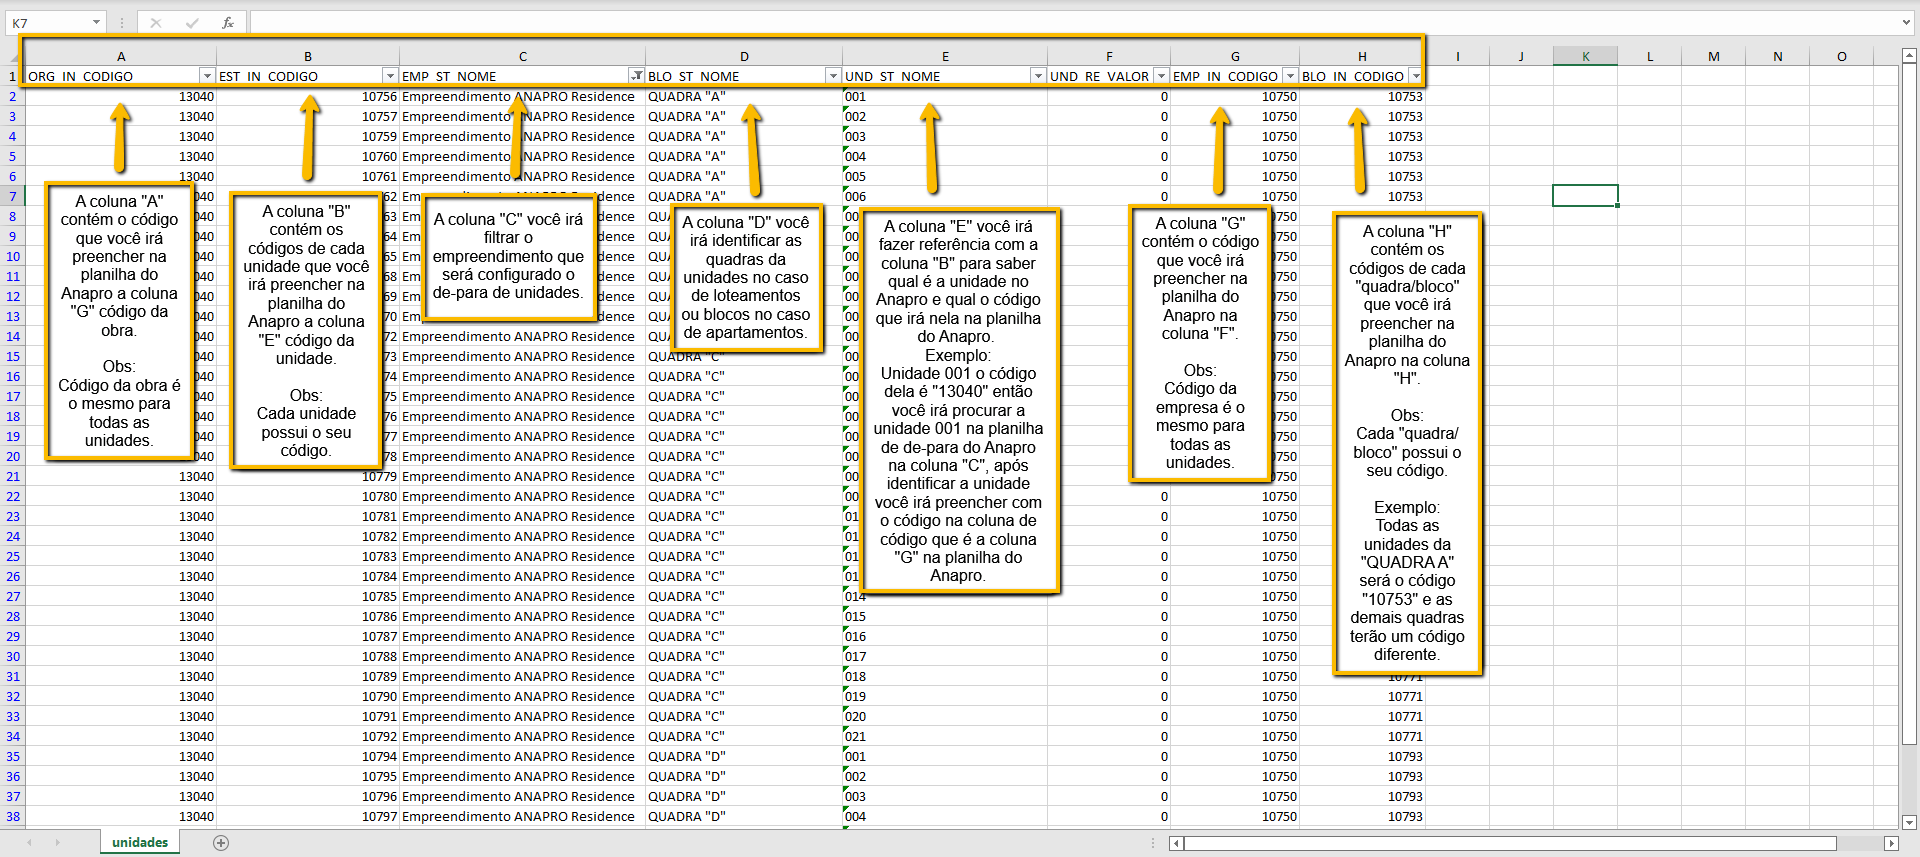Click the Cancel X icon in formula bar
Image resolution: width=1920 pixels, height=857 pixels.
156,22
